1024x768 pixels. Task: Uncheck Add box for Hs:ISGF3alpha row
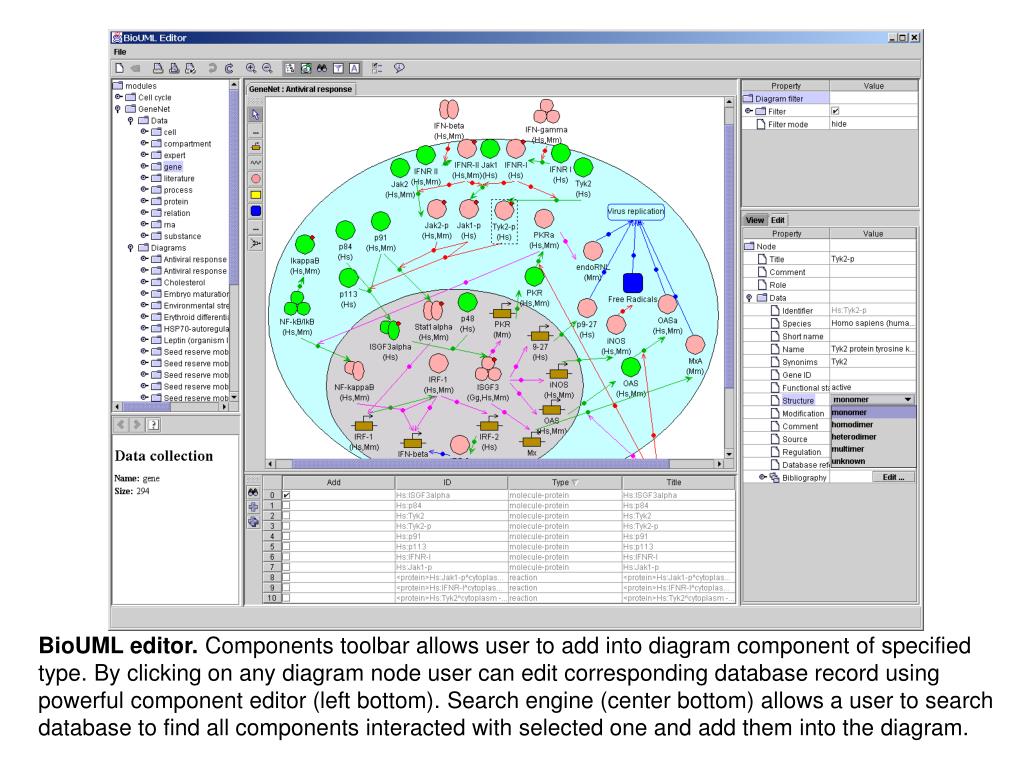point(286,495)
